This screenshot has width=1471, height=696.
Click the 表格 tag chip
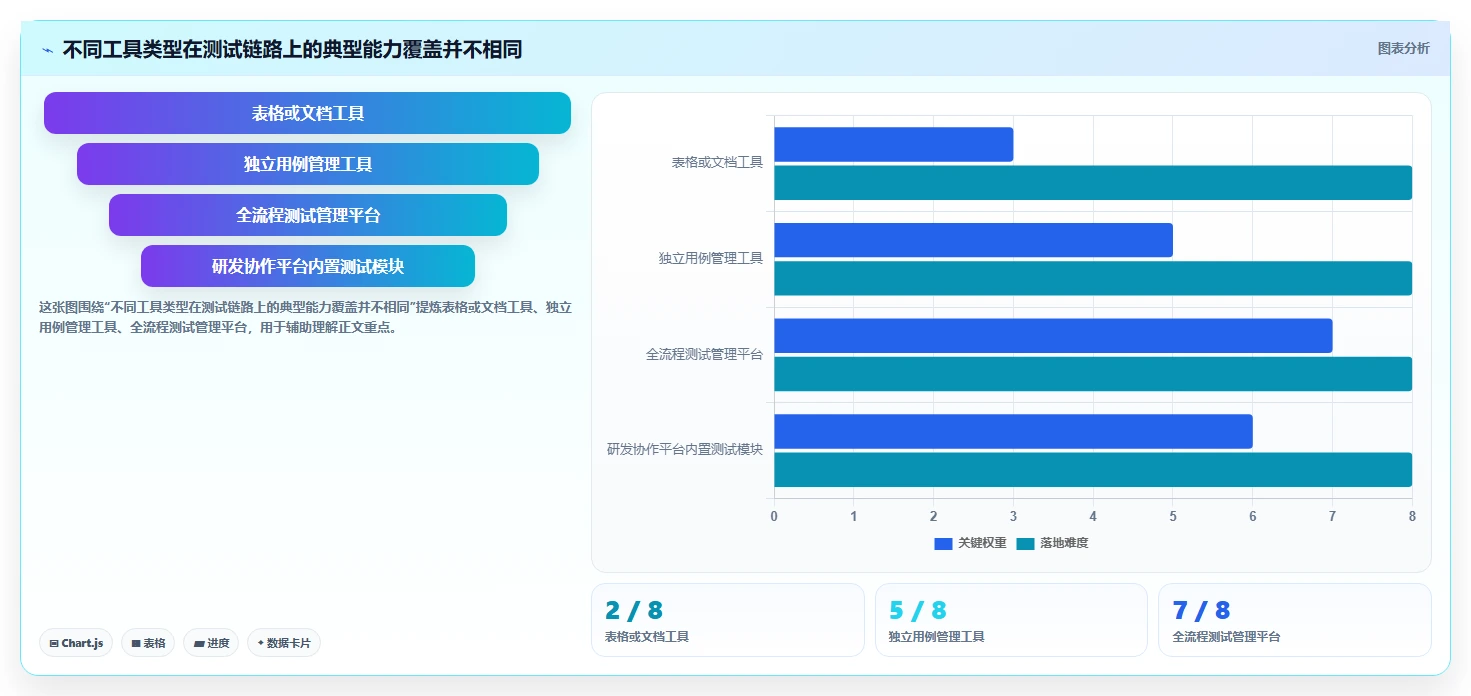click(x=149, y=643)
